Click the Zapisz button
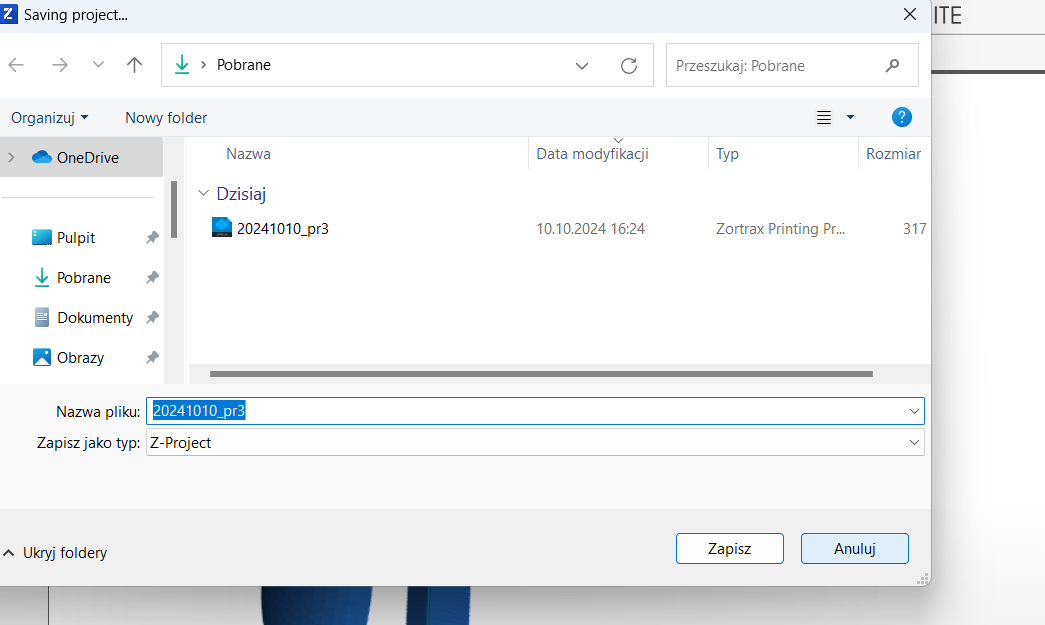1045x625 pixels. pos(730,548)
